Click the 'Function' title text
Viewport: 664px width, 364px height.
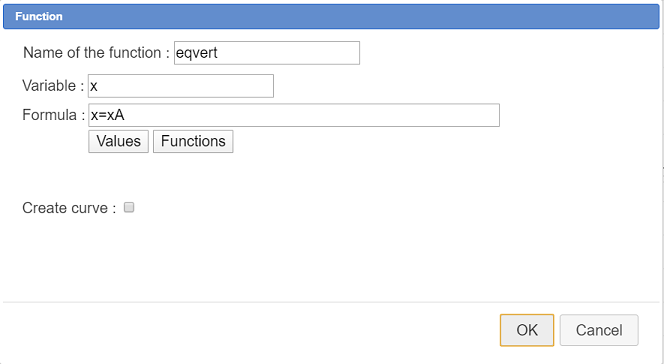39,17
